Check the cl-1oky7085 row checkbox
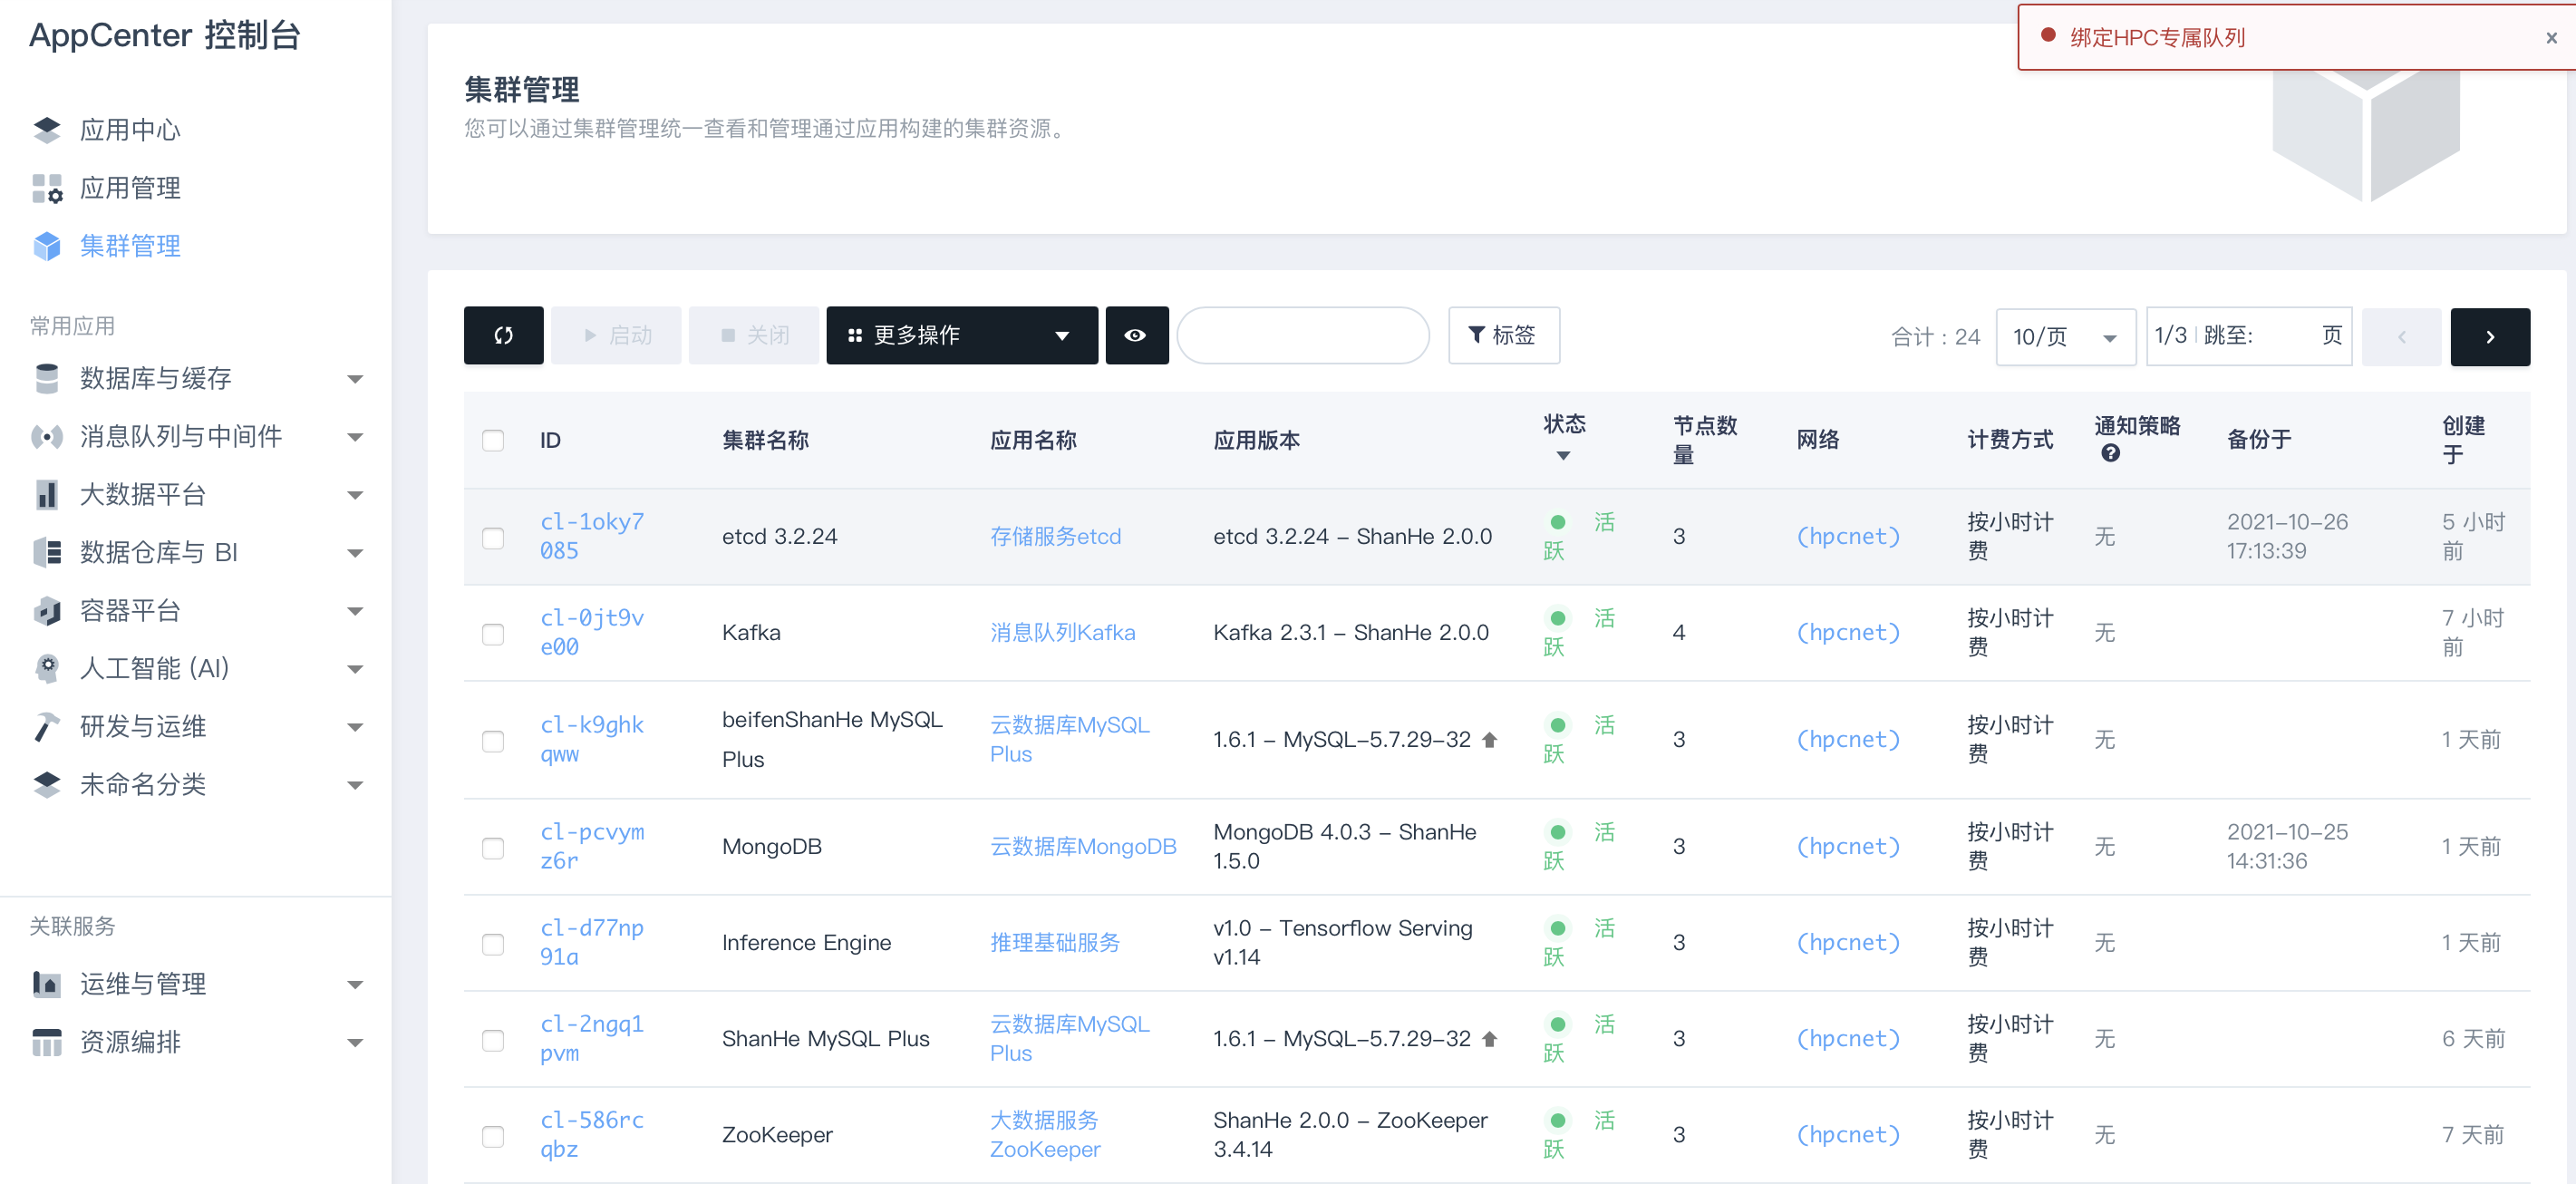The height and width of the screenshot is (1184, 2576). pyautogui.click(x=493, y=538)
